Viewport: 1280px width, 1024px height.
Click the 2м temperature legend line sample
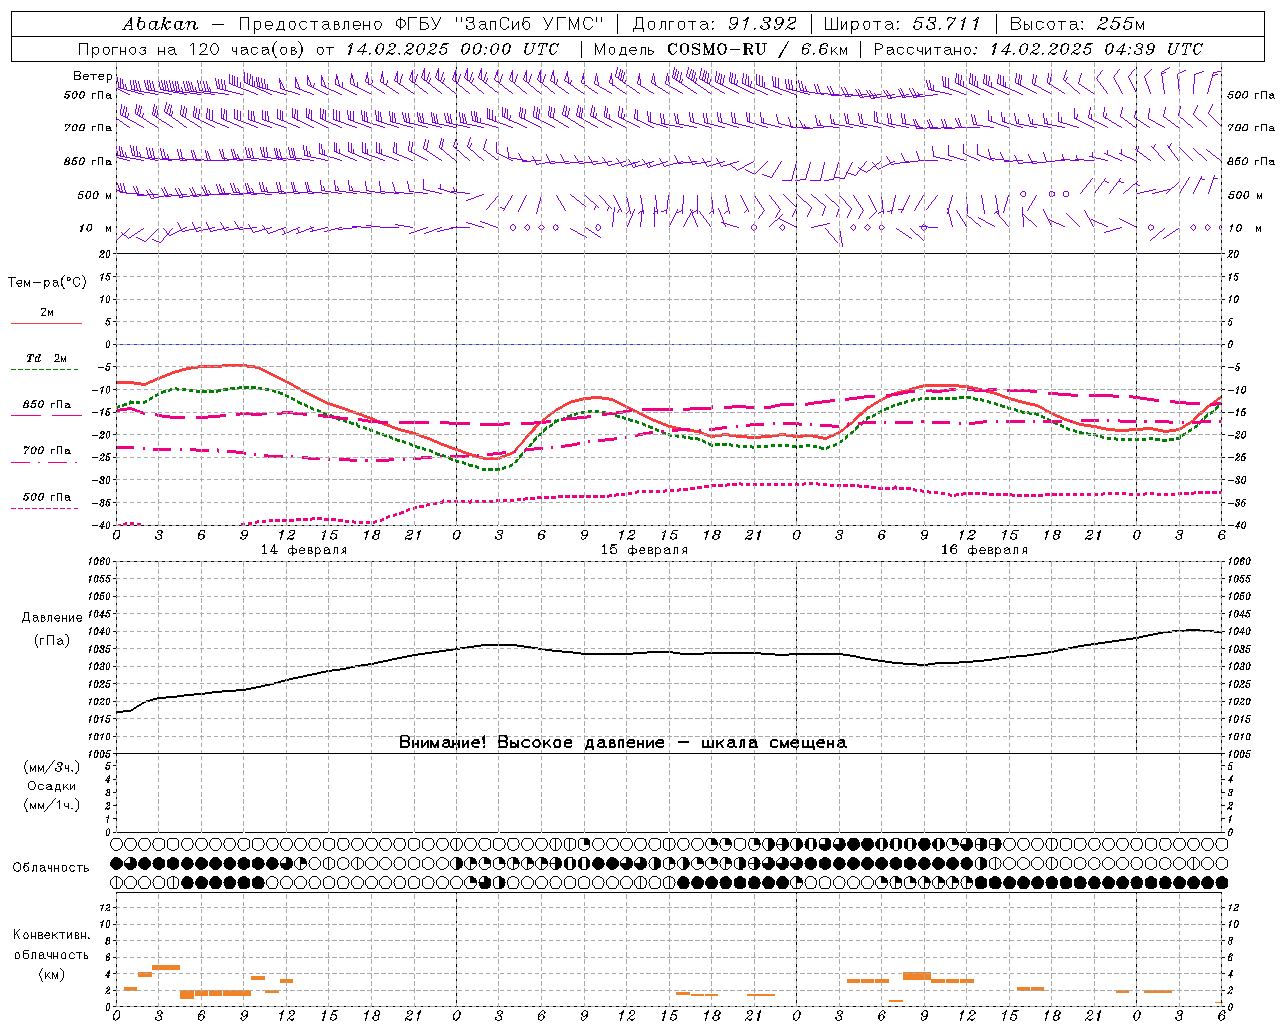click(46, 324)
